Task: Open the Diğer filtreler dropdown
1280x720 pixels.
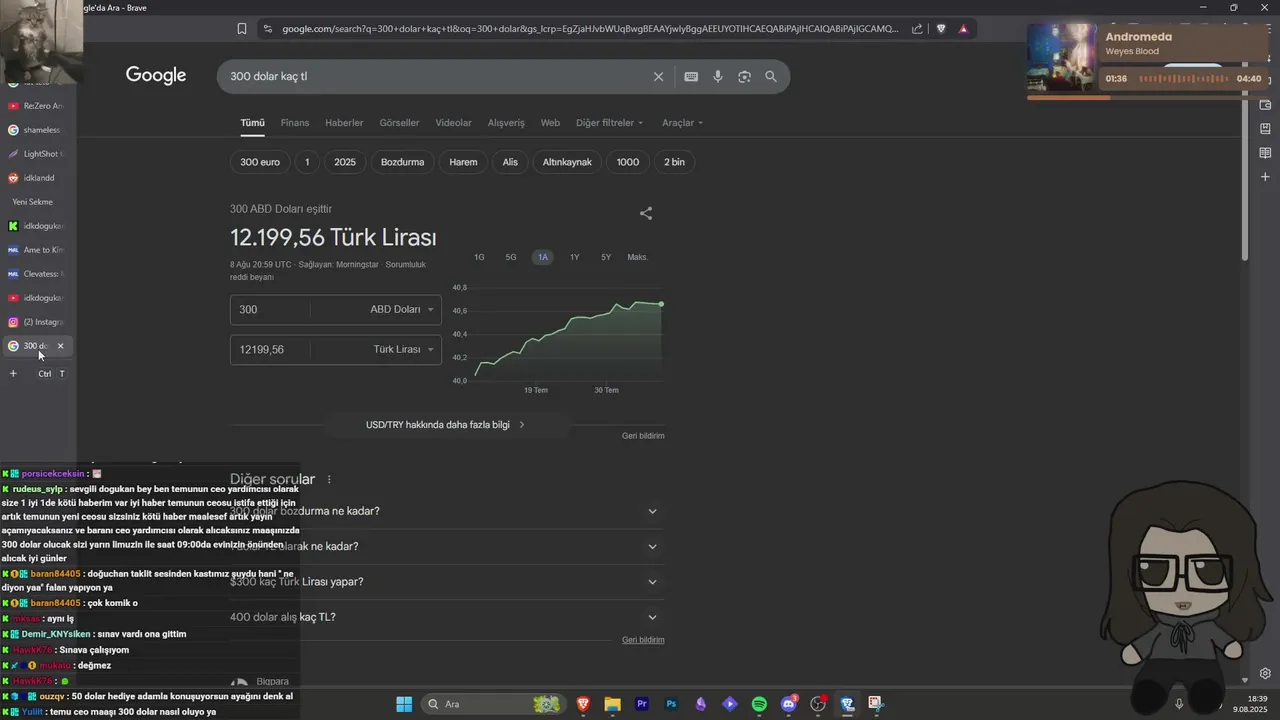Action: [x=610, y=123]
